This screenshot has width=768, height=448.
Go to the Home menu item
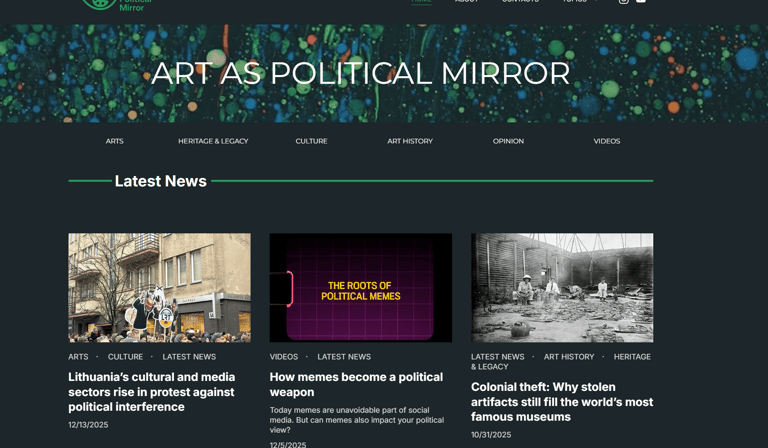422,1
